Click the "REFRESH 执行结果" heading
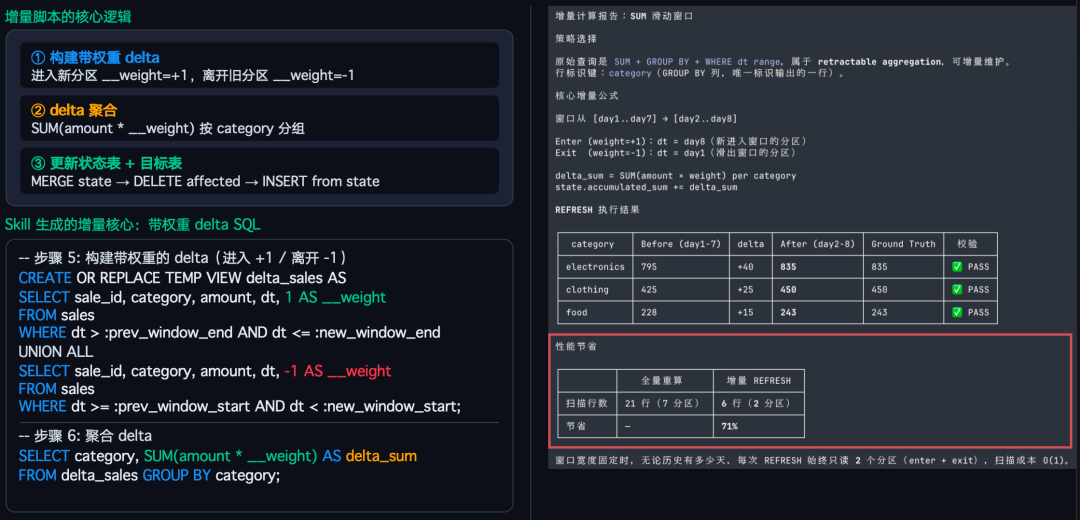The width and height of the screenshot is (1080, 520). (597, 209)
